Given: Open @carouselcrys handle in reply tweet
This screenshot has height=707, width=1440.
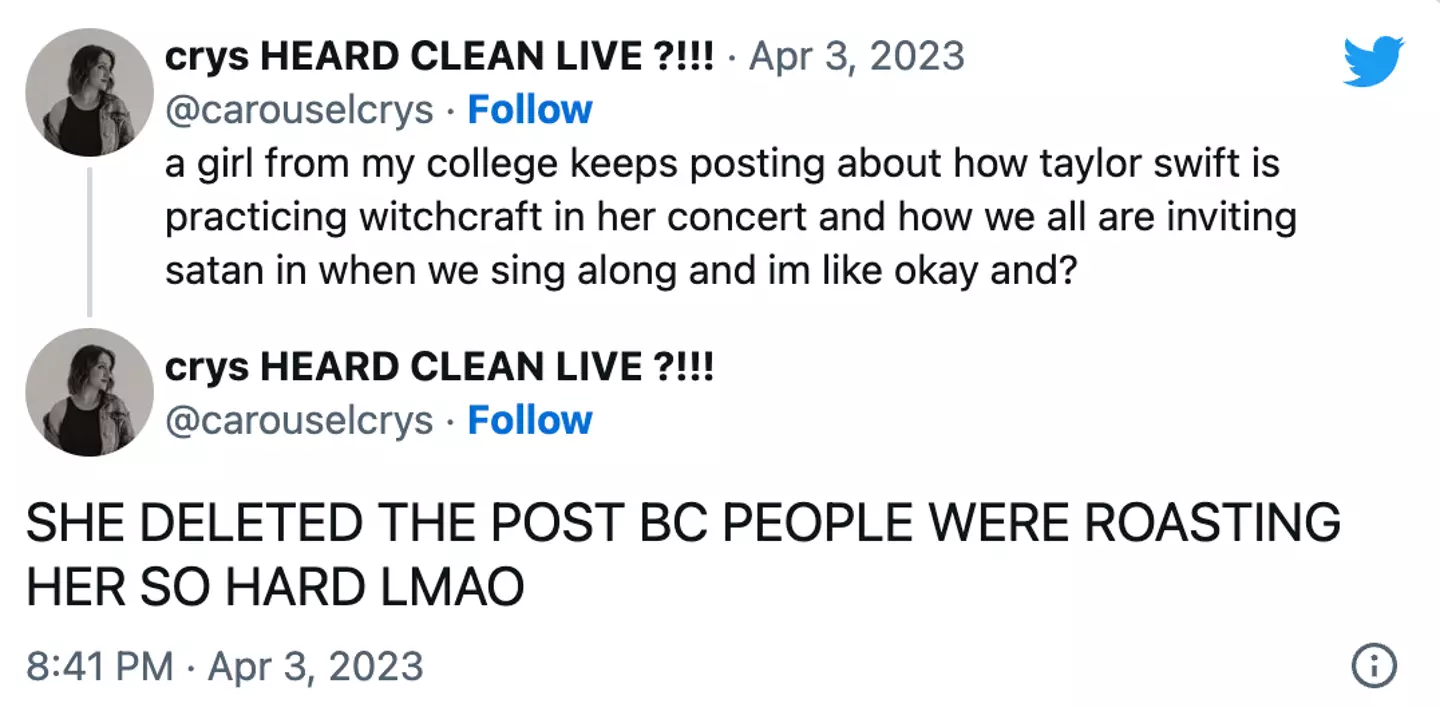Looking at the screenshot, I should [x=299, y=420].
